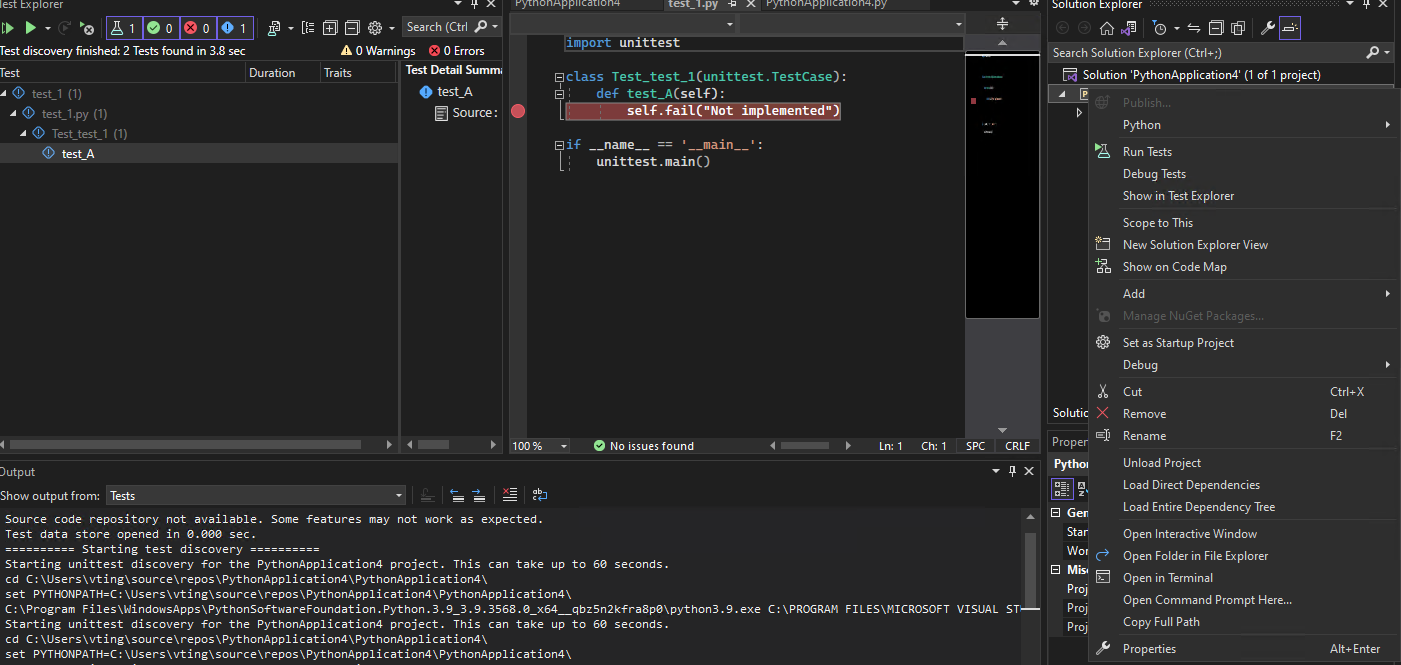Open the Show output from Tests dropdown
1401x665 pixels.
(255, 495)
